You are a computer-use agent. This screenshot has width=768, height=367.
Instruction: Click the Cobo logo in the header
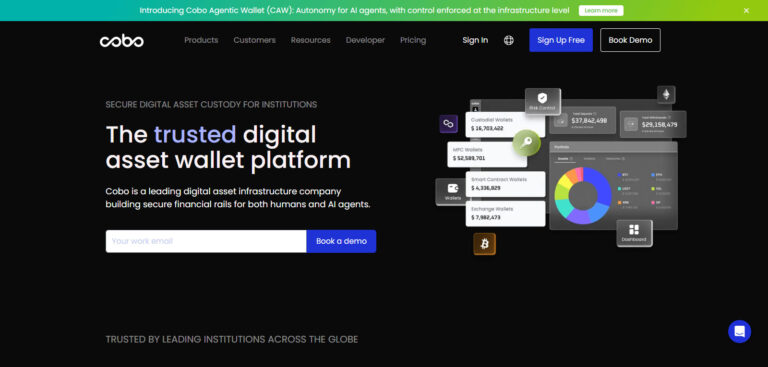point(121,41)
